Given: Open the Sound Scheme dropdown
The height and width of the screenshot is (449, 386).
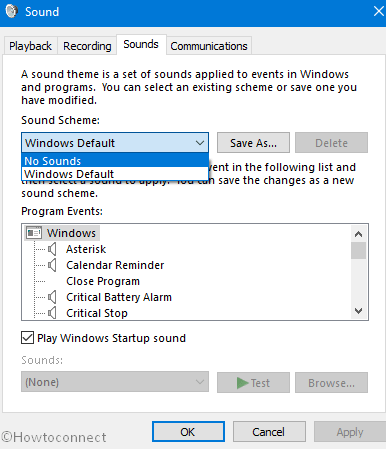Looking at the screenshot, I should 115,143.
